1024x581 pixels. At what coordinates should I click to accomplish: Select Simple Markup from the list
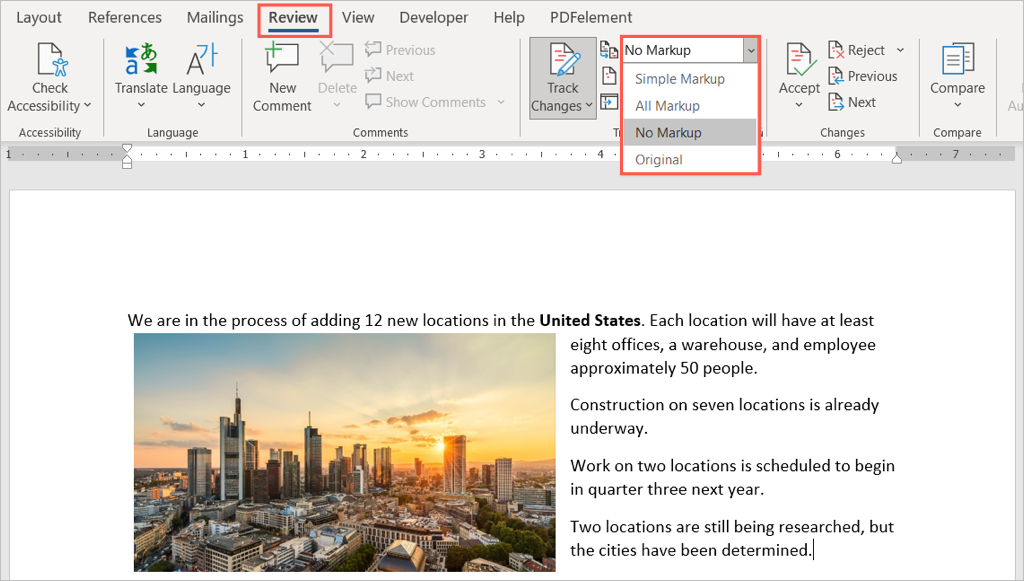(680, 79)
